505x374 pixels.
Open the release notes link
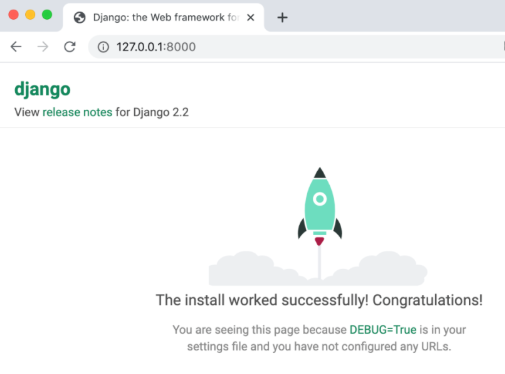[77, 112]
